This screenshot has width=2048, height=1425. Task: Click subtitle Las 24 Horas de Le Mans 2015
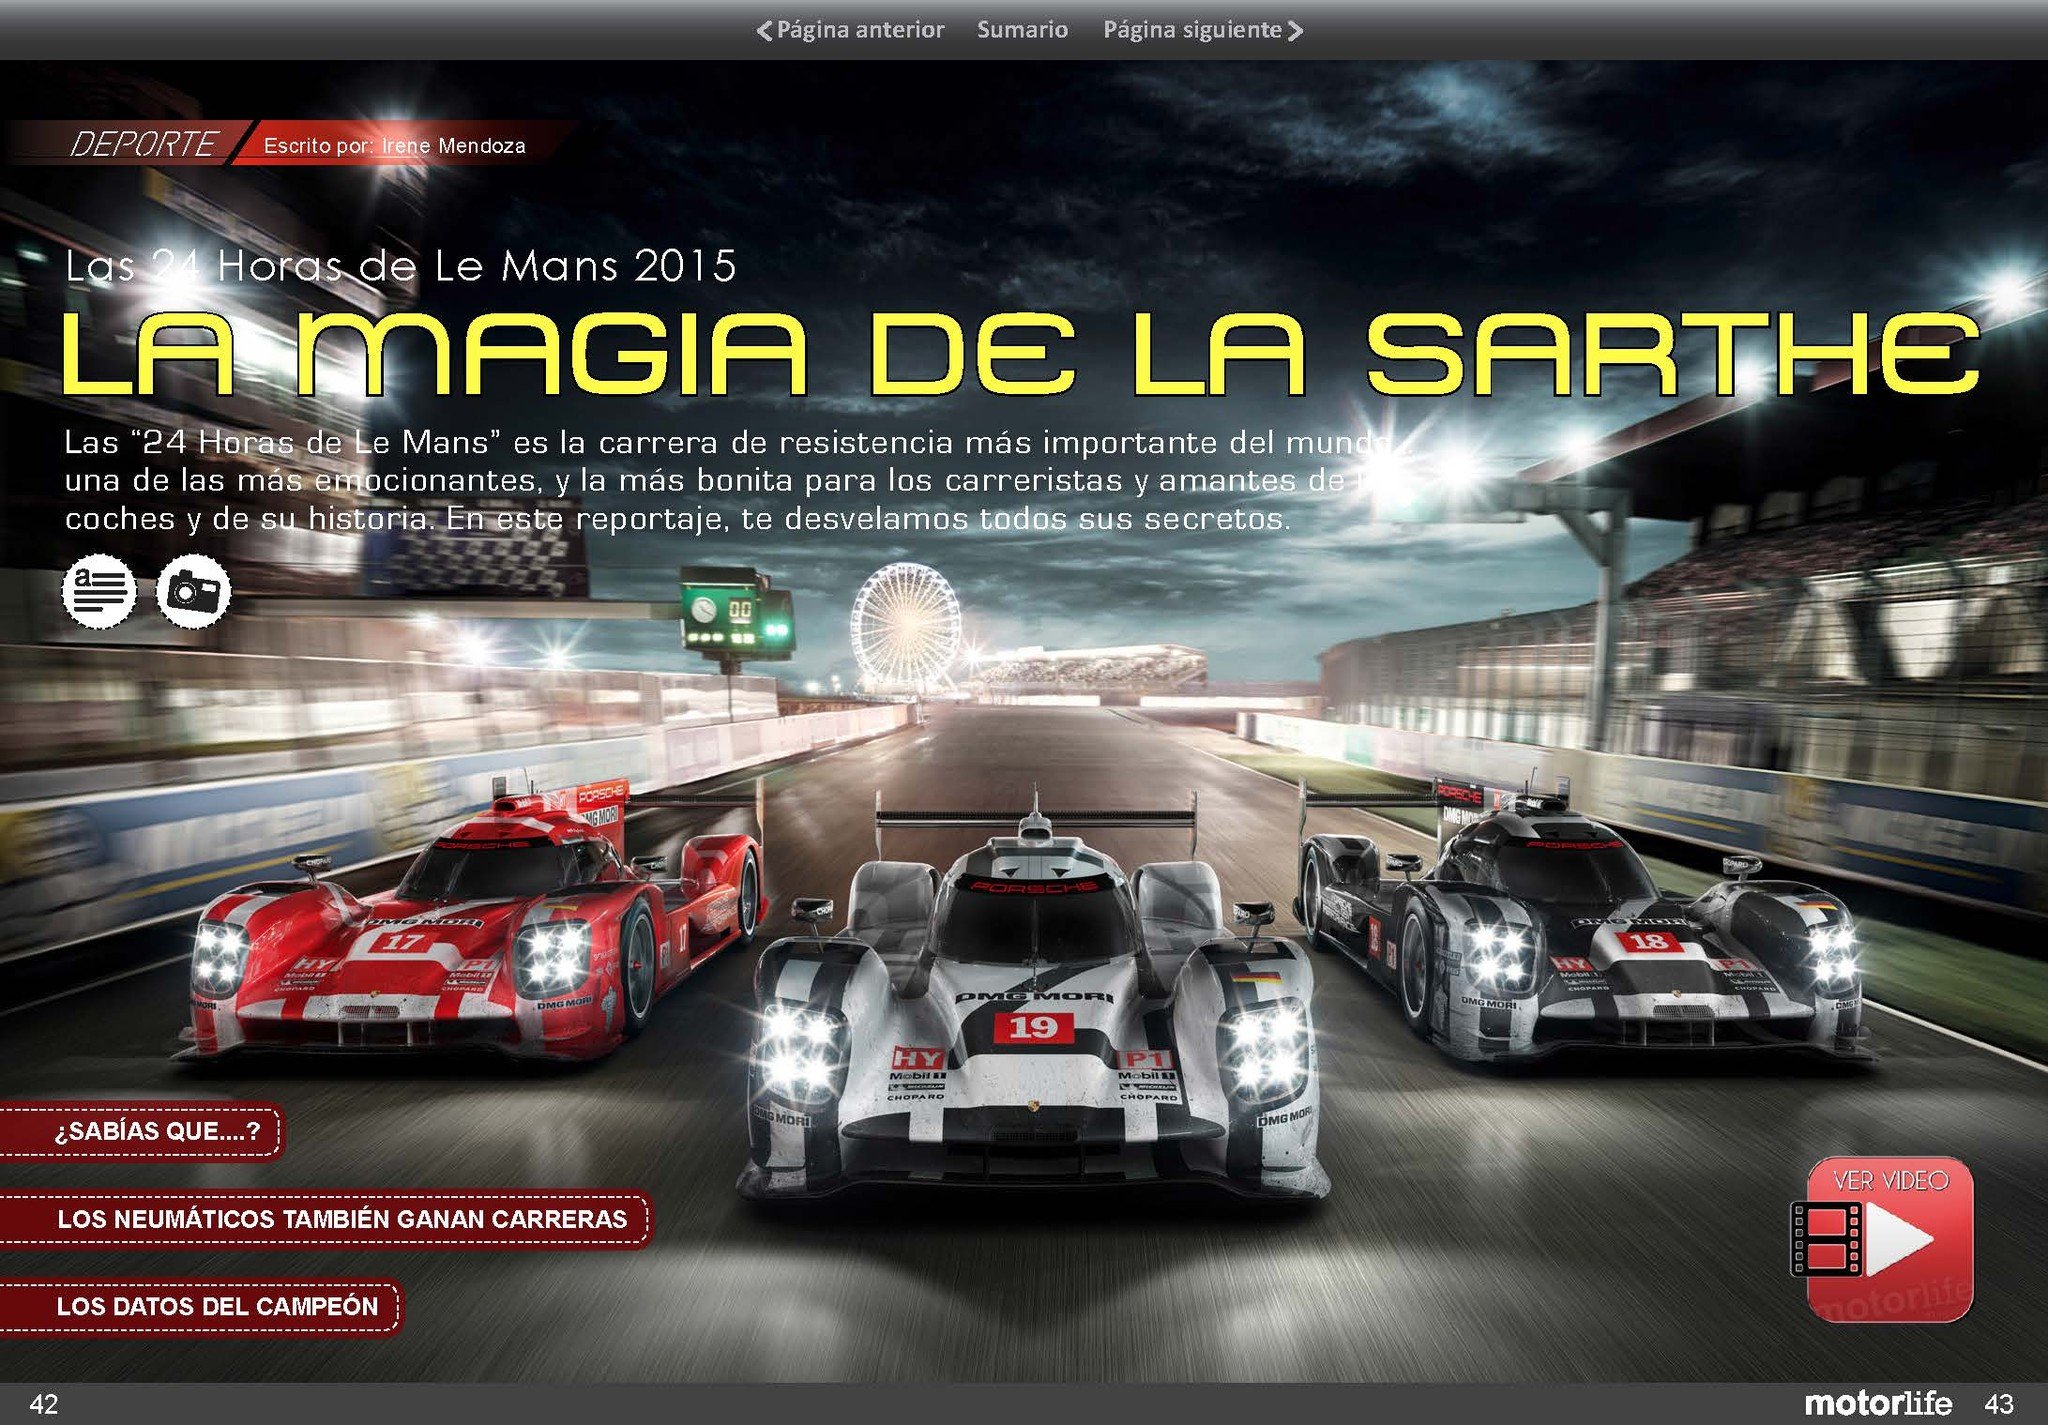[x=400, y=266]
